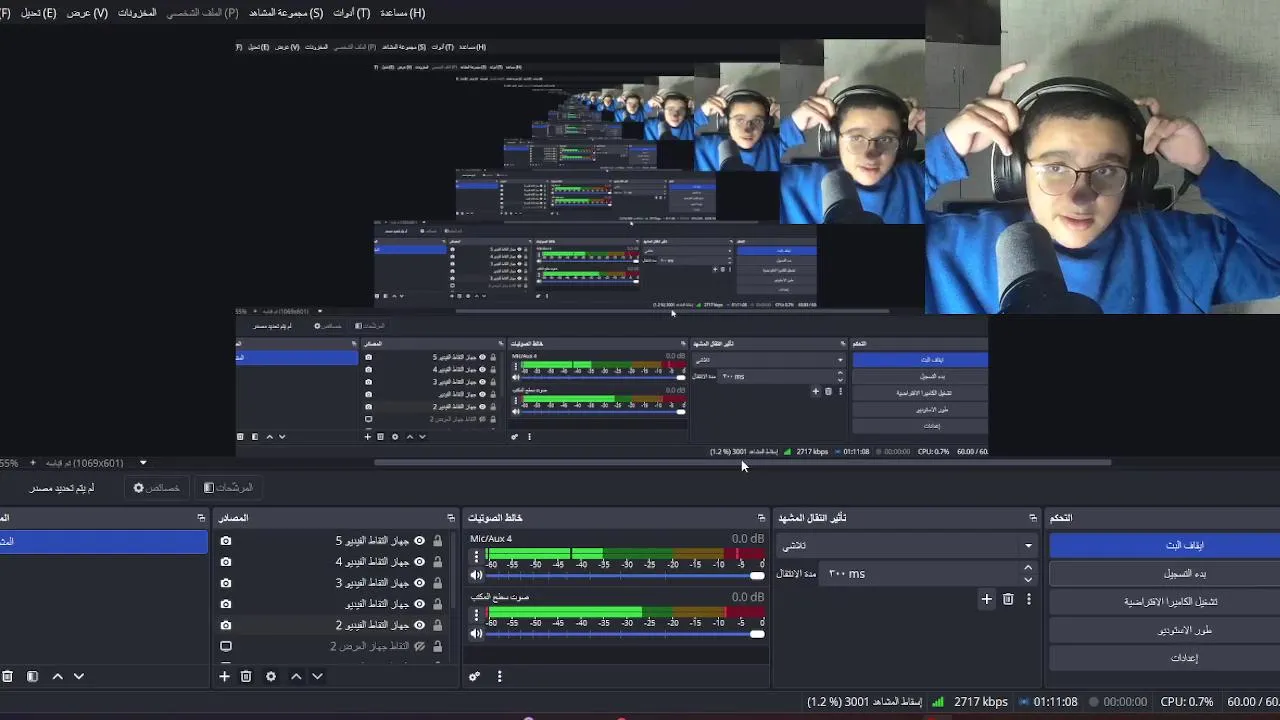Open scene filters icon in Scenes toolbar
This screenshot has width=1280, height=720.
click(x=32, y=677)
